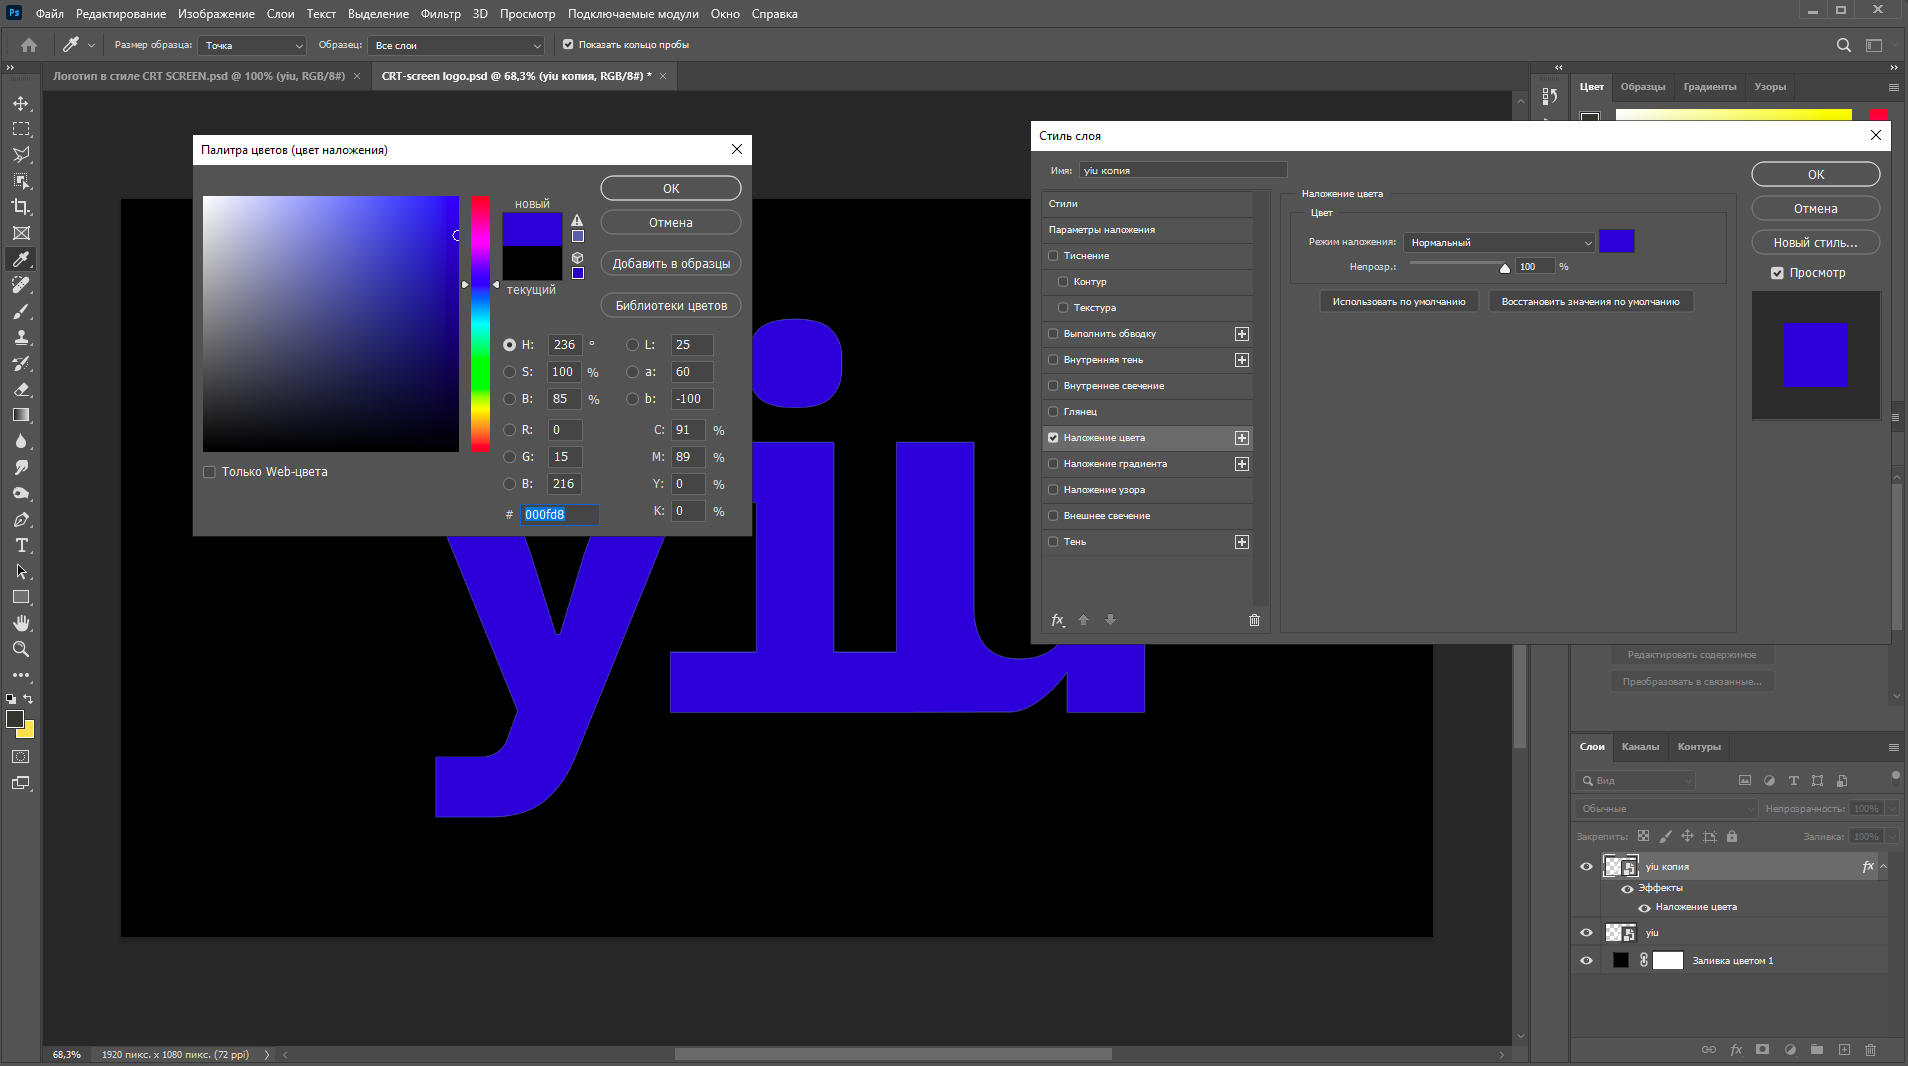Check Только Web-цвета option

click(x=210, y=472)
